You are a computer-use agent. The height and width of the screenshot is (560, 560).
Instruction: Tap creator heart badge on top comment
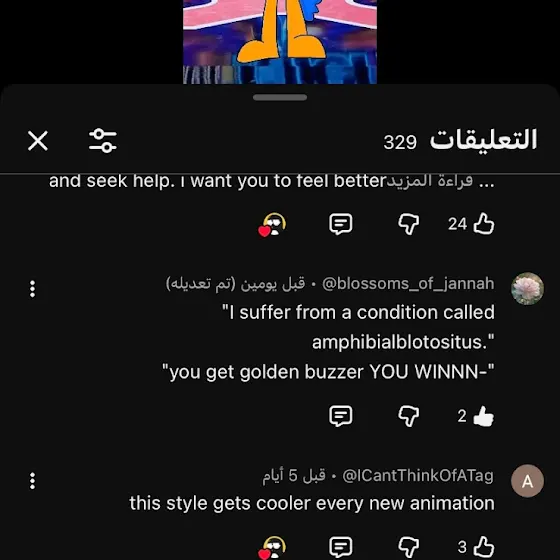pyautogui.click(x=272, y=225)
